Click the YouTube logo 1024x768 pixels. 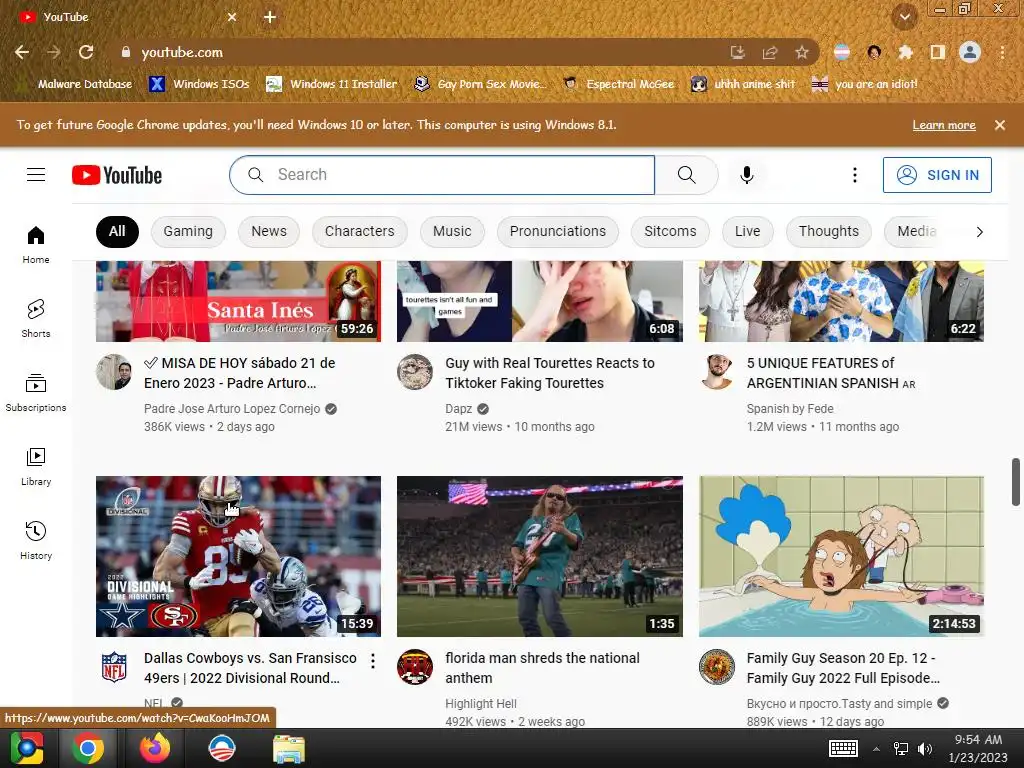(x=117, y=175)
